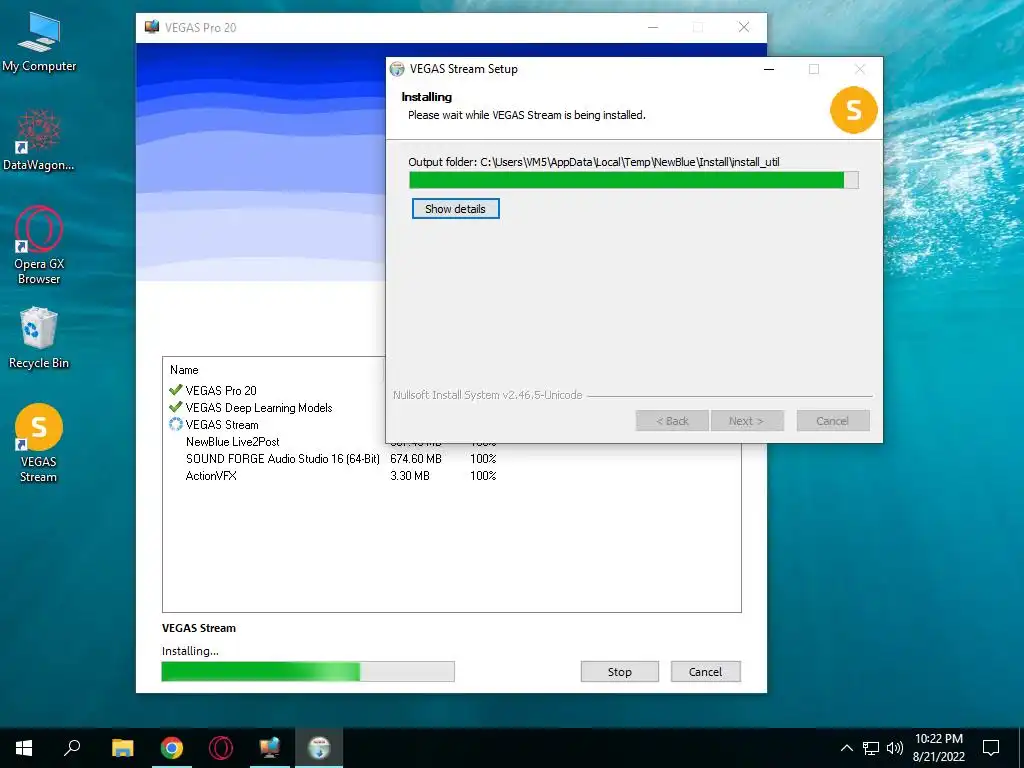Click the Name column header
This screenshot has height=768, width=1024.
point(184,370)
